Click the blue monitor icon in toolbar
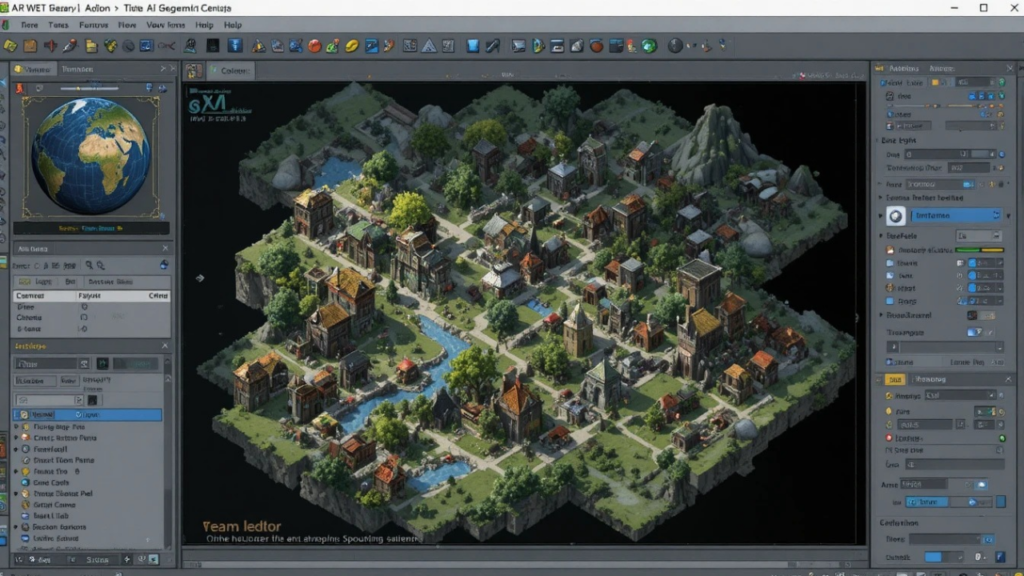Screen dimensions: 1024x576 click(146, 46)
